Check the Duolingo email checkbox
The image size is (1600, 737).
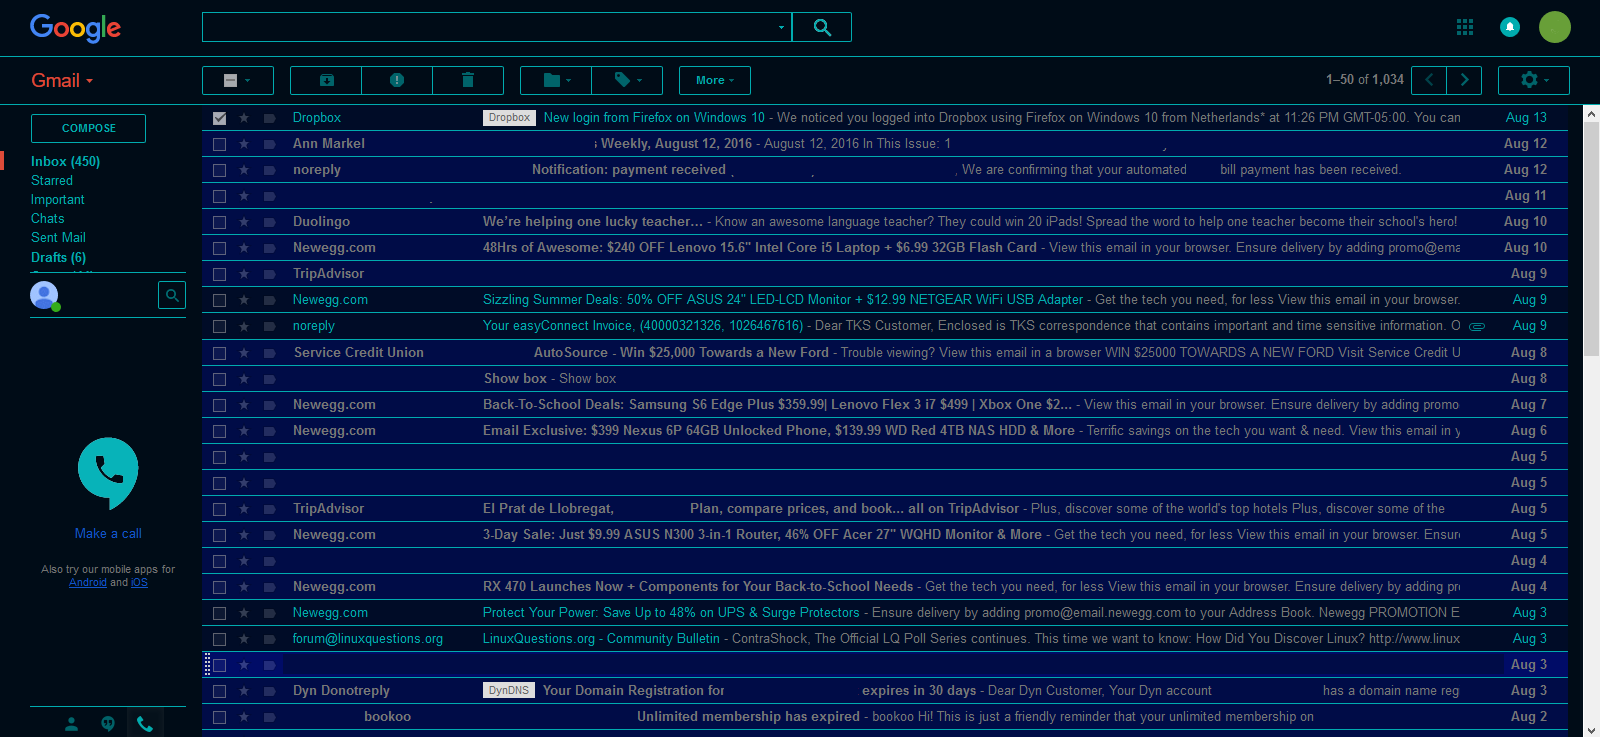[x=219, y=222]
